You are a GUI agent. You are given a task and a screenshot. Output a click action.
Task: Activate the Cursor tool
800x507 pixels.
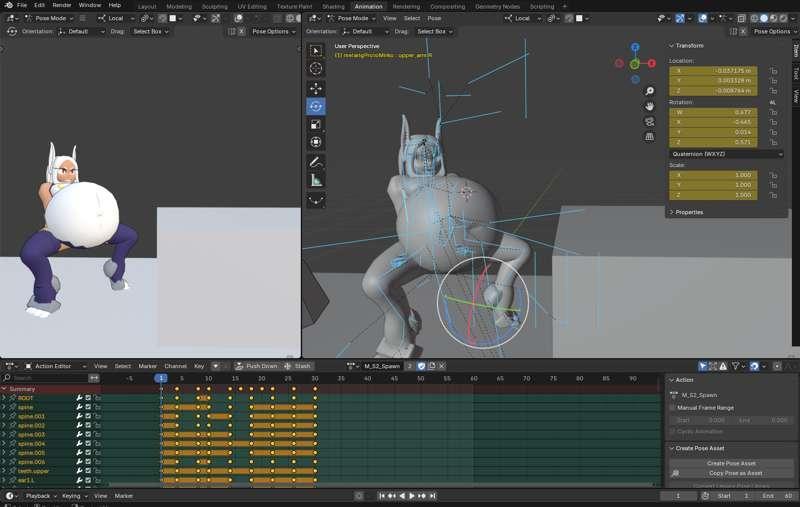pos(316,69)
